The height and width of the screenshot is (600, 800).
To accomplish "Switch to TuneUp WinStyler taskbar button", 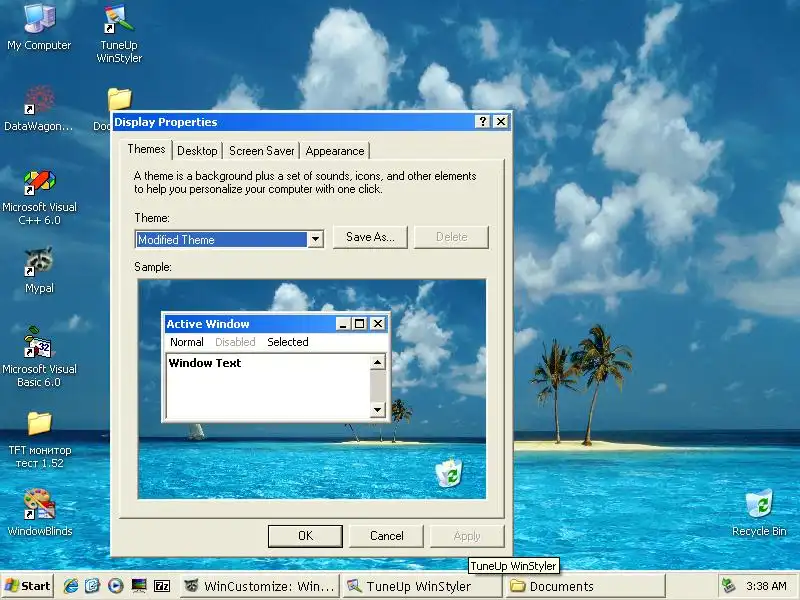I will 421,586.
